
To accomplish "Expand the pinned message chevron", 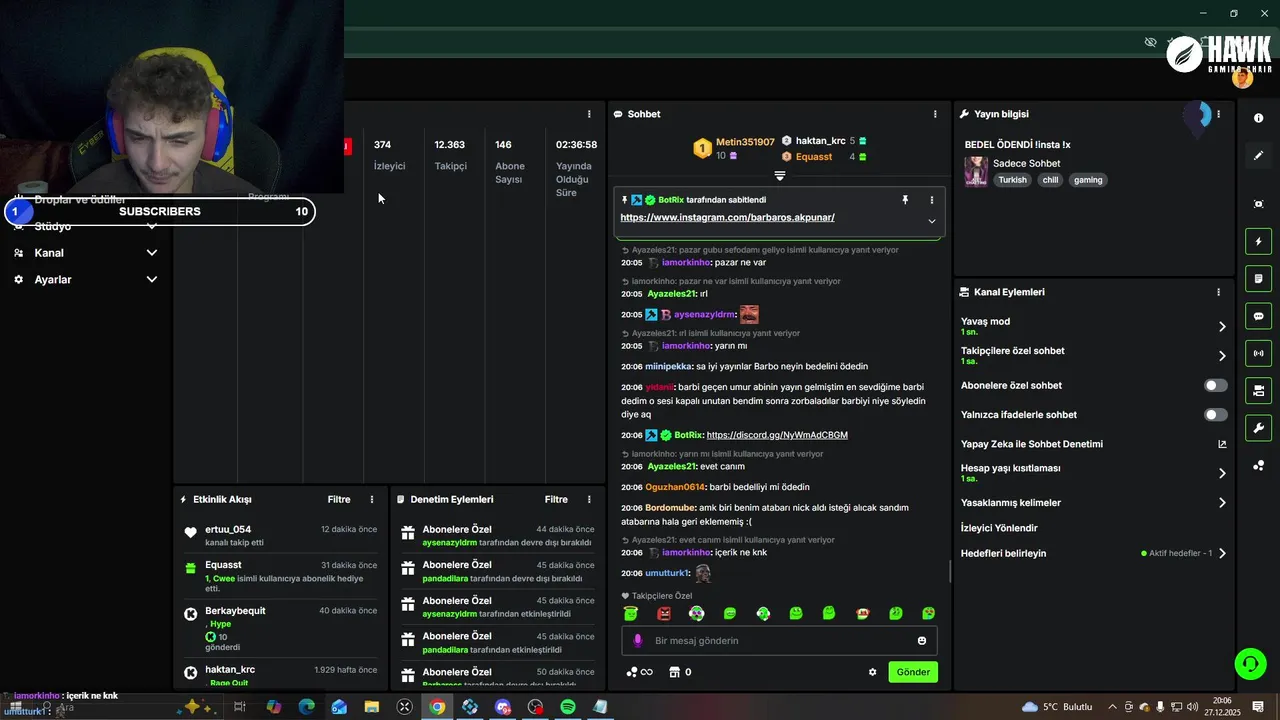I will click(932, 221).
